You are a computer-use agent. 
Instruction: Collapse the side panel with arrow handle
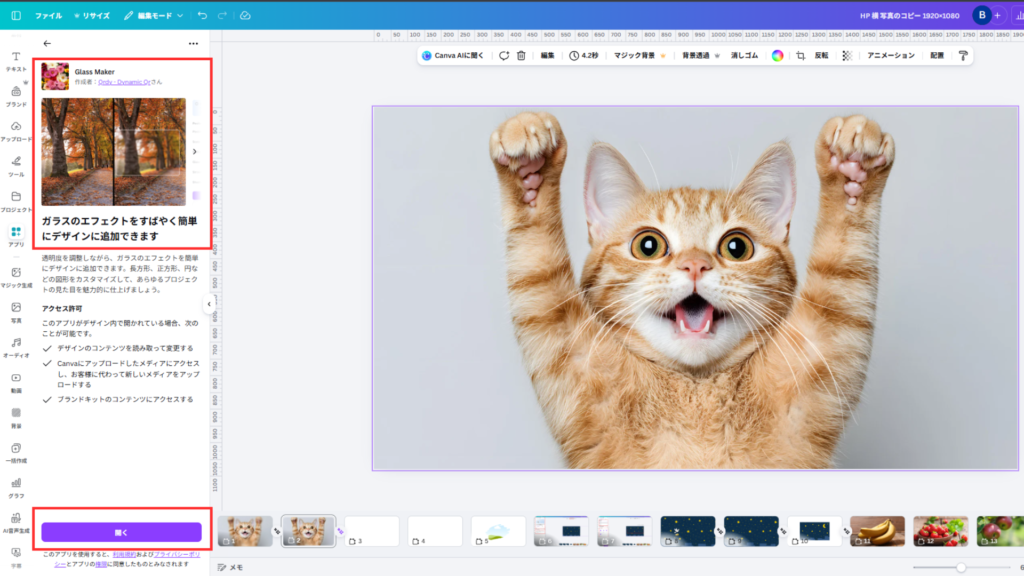(x=209, y=304)
